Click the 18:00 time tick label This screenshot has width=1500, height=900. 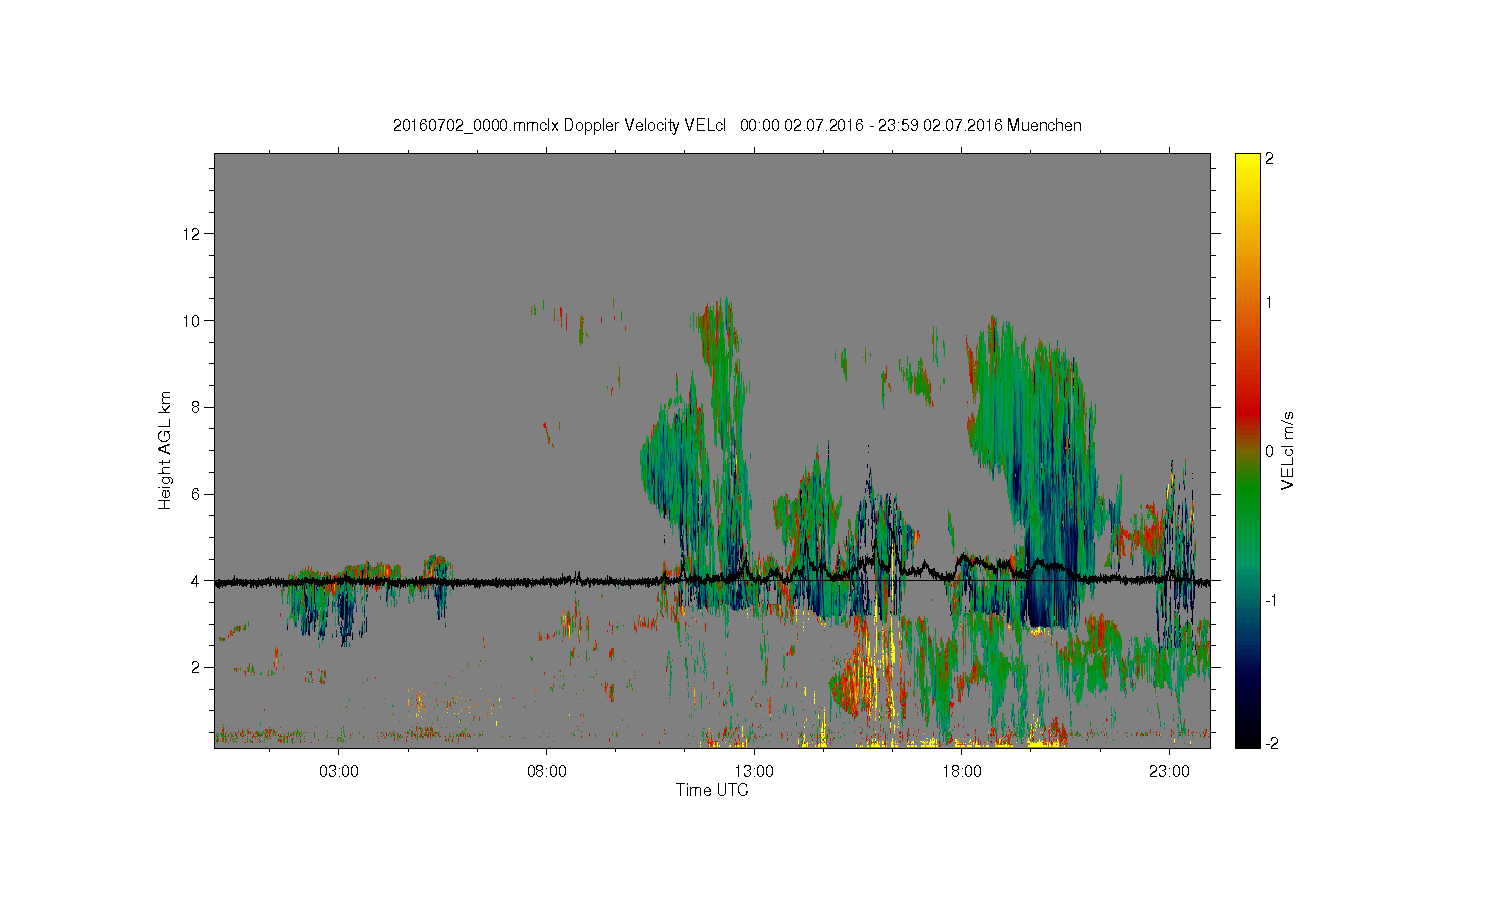962,772
